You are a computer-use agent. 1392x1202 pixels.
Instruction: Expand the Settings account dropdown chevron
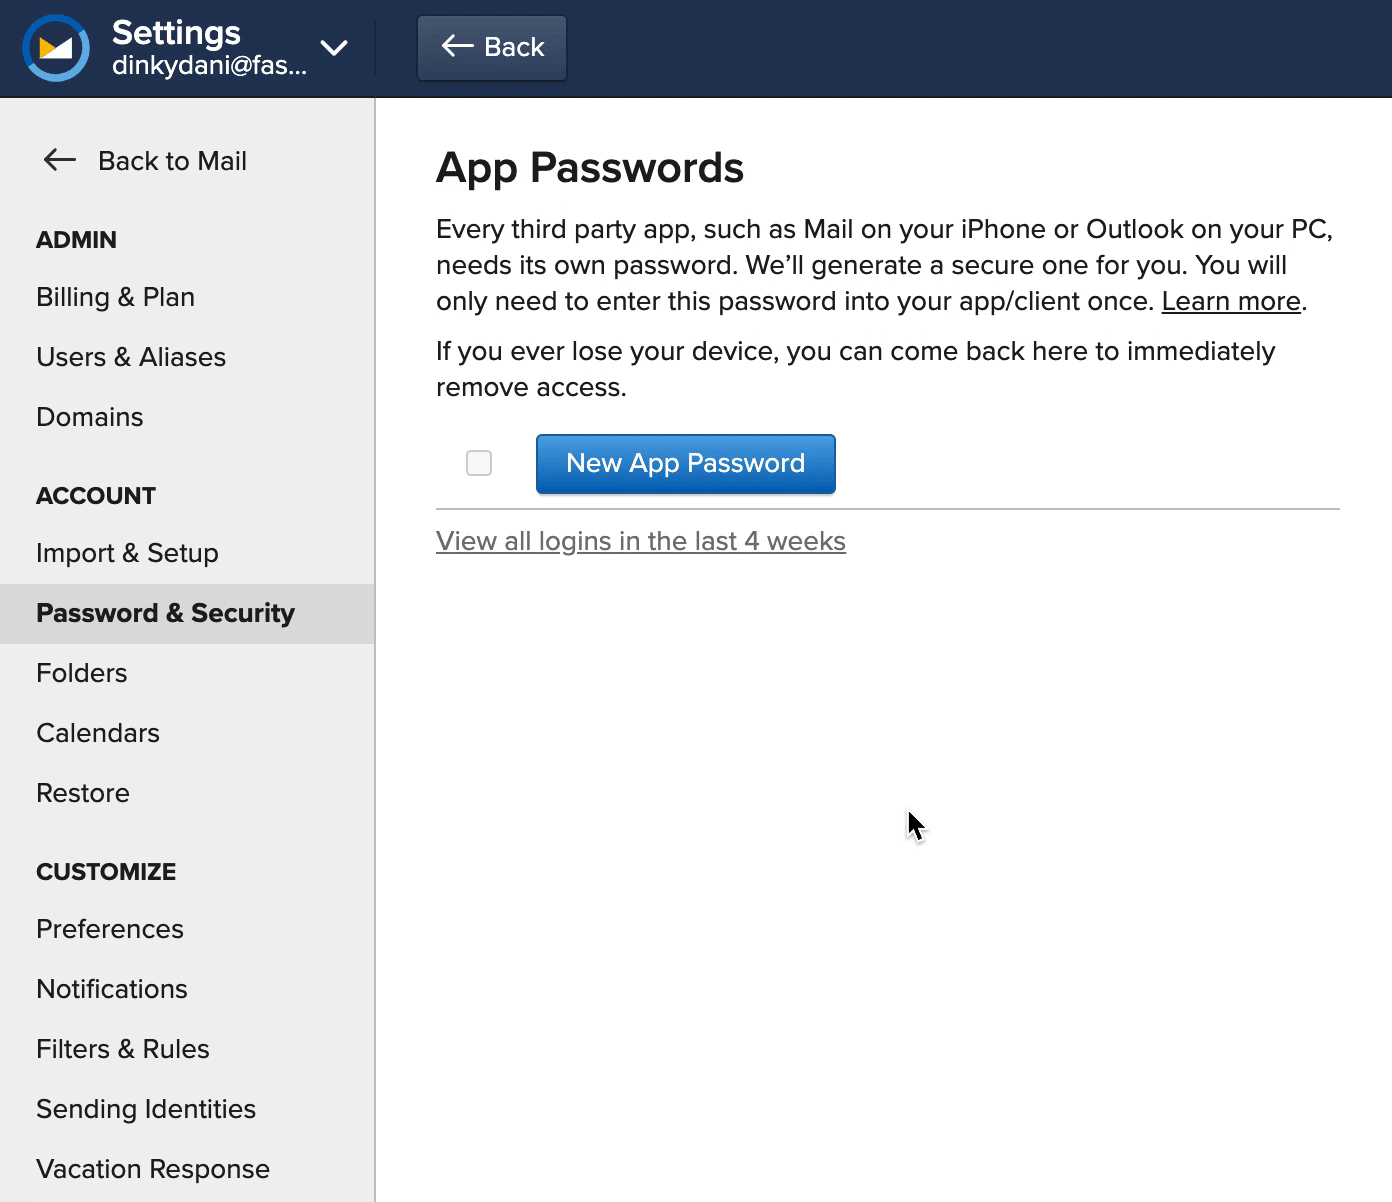(334, 47)
